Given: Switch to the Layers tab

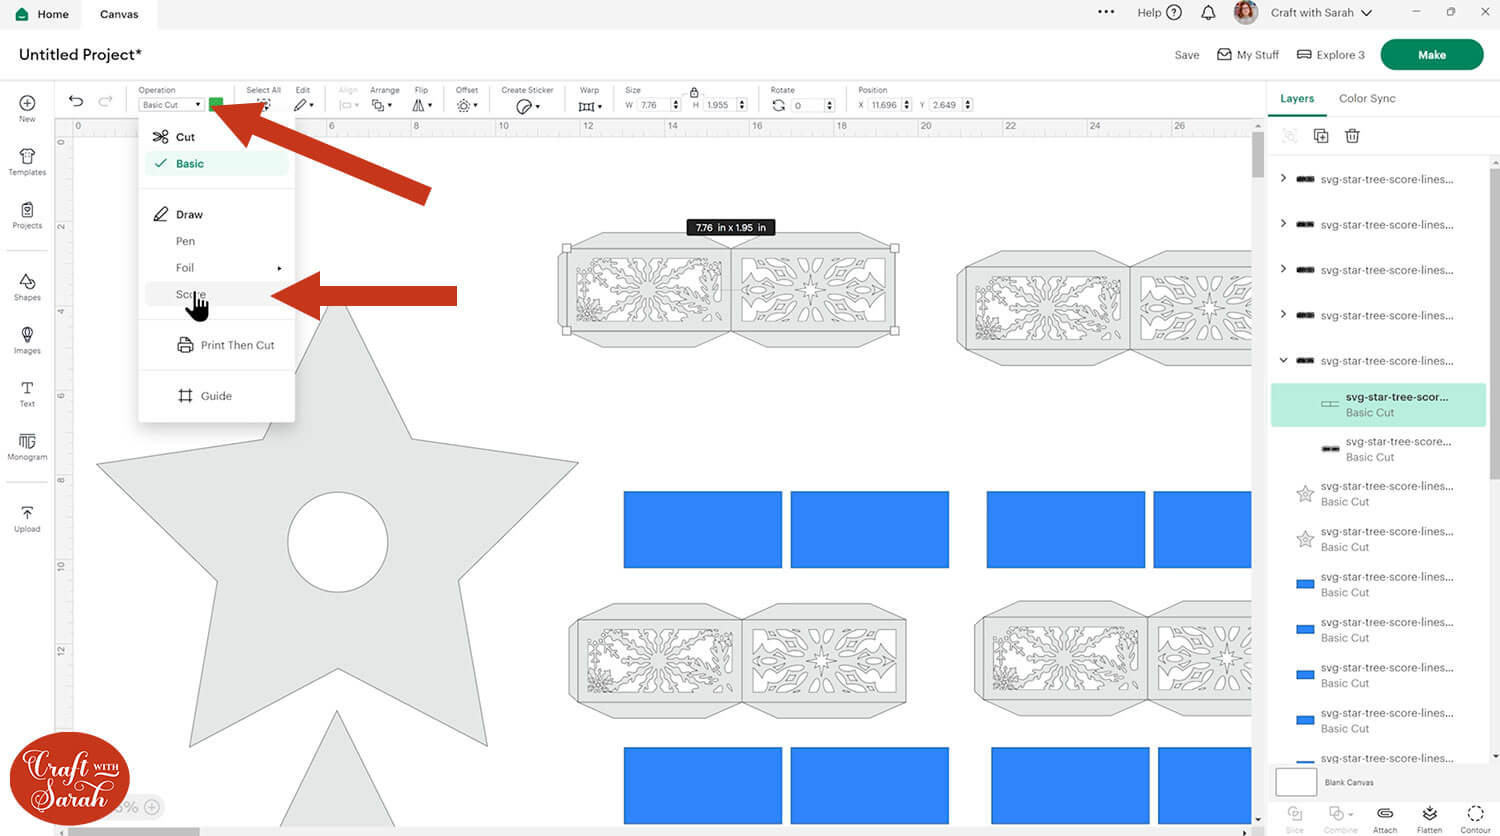Looking at the screenshot, I should click(x=1297, y=98).
